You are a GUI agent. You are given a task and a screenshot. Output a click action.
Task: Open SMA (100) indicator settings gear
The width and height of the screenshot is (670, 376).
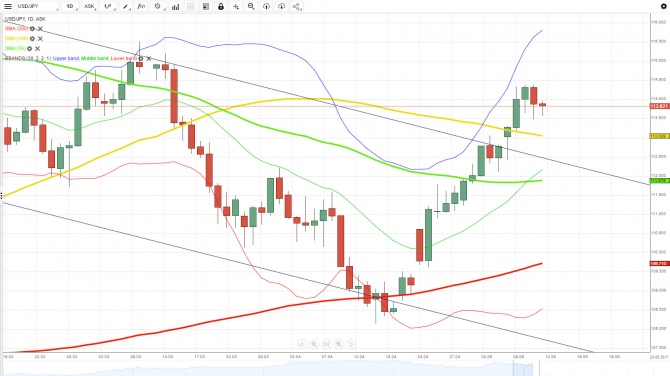click(32, 38)
